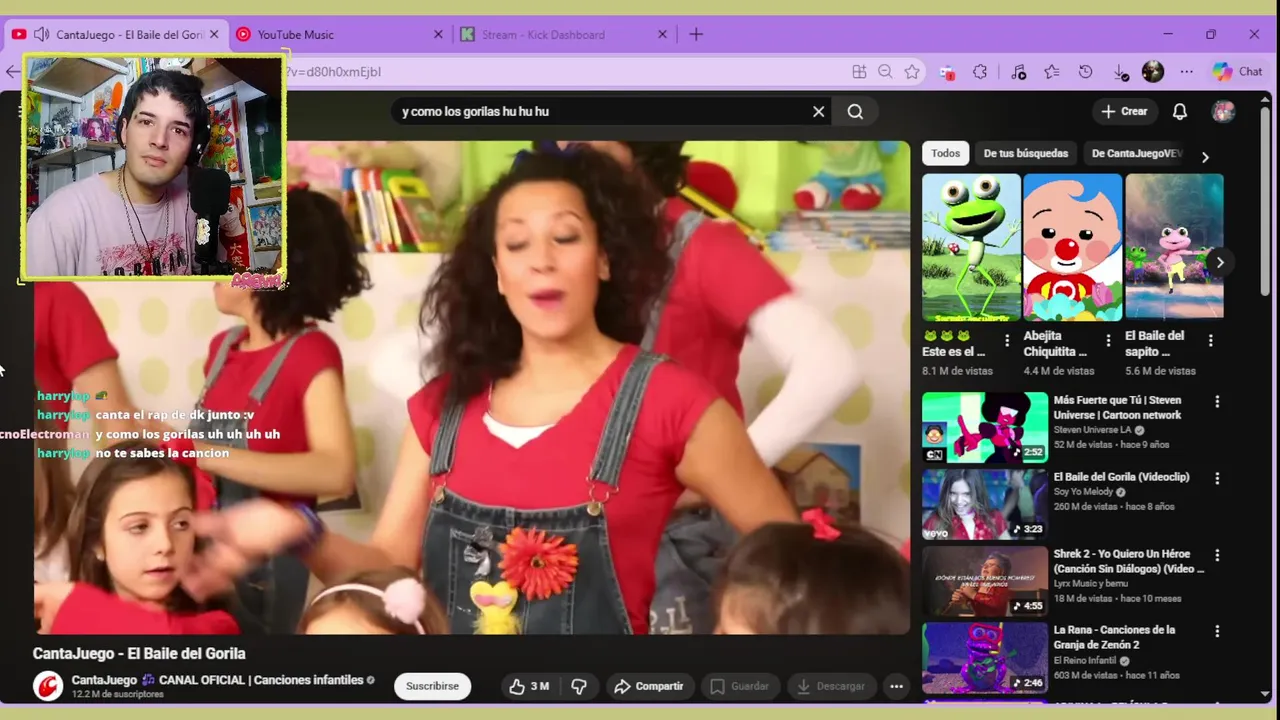The image size is (1280, 720).
Task: Open options for Shrek 2 video
Action: [x=1217, y=555]
